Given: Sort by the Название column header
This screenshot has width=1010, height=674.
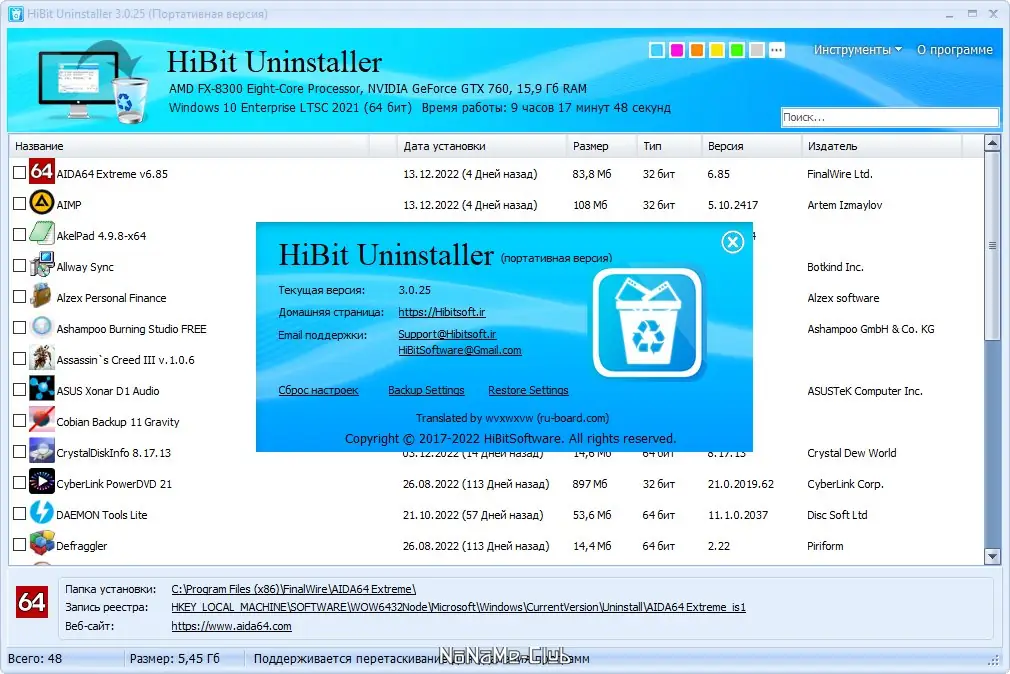Looking at the screenshot, I should click(x=190, y=146).
